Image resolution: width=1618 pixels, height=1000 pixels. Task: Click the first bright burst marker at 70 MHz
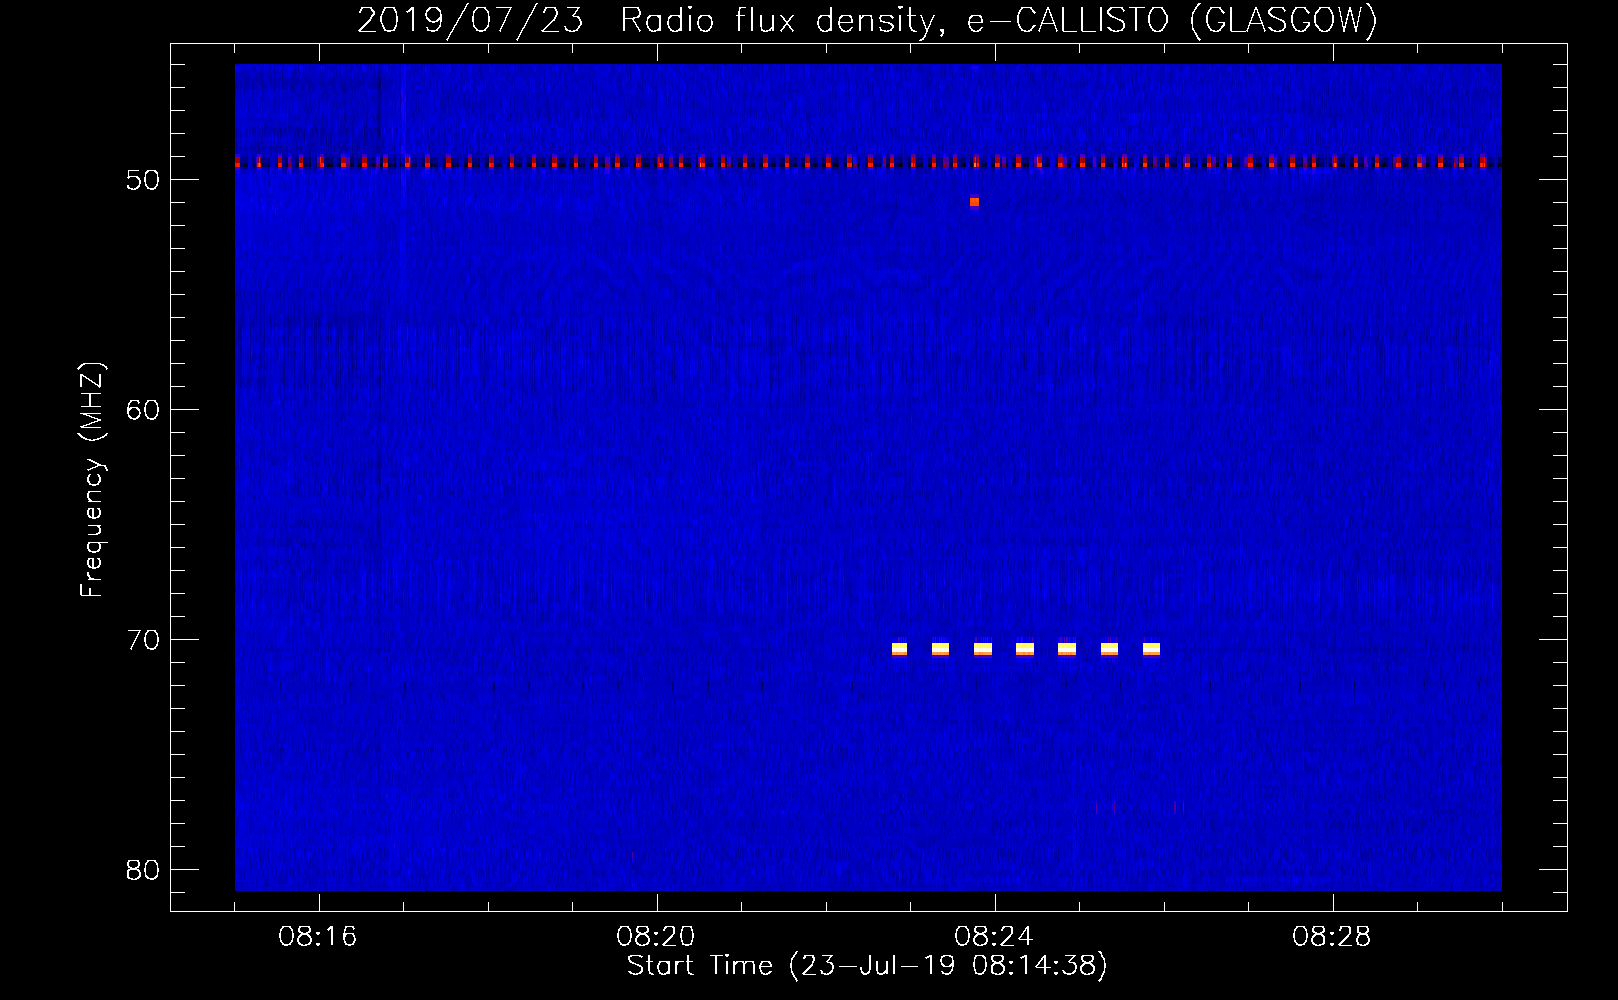click(899, 649)
